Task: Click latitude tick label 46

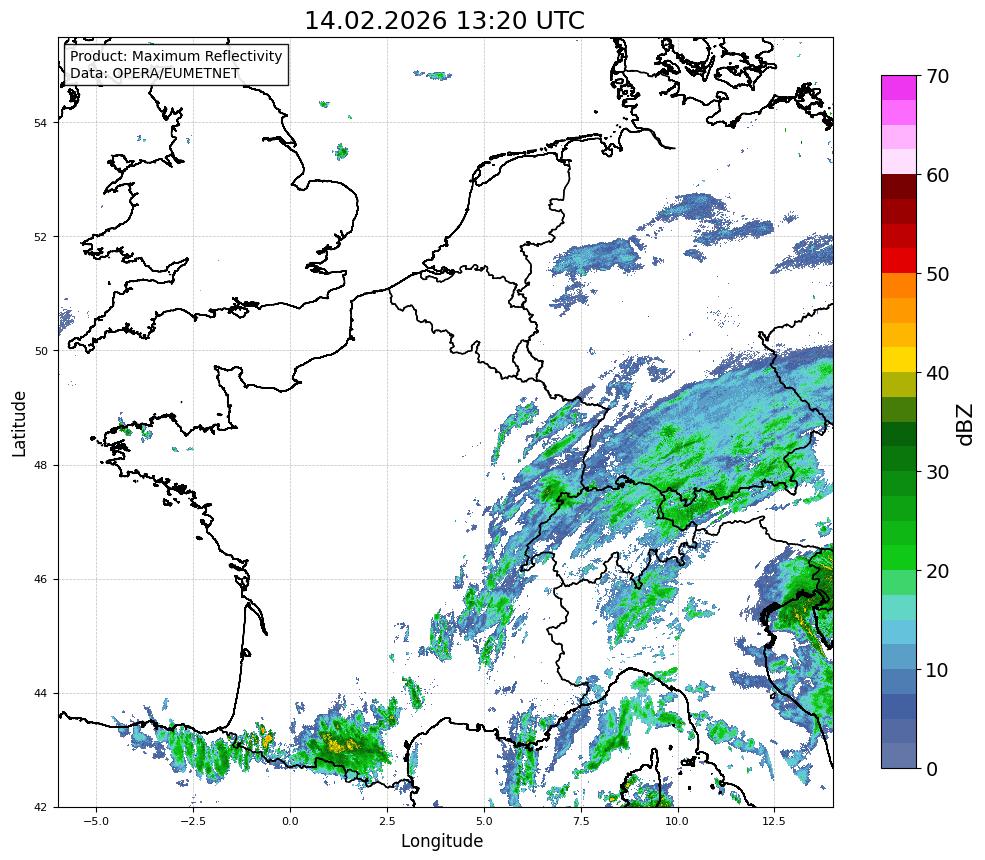Action: 40,579
